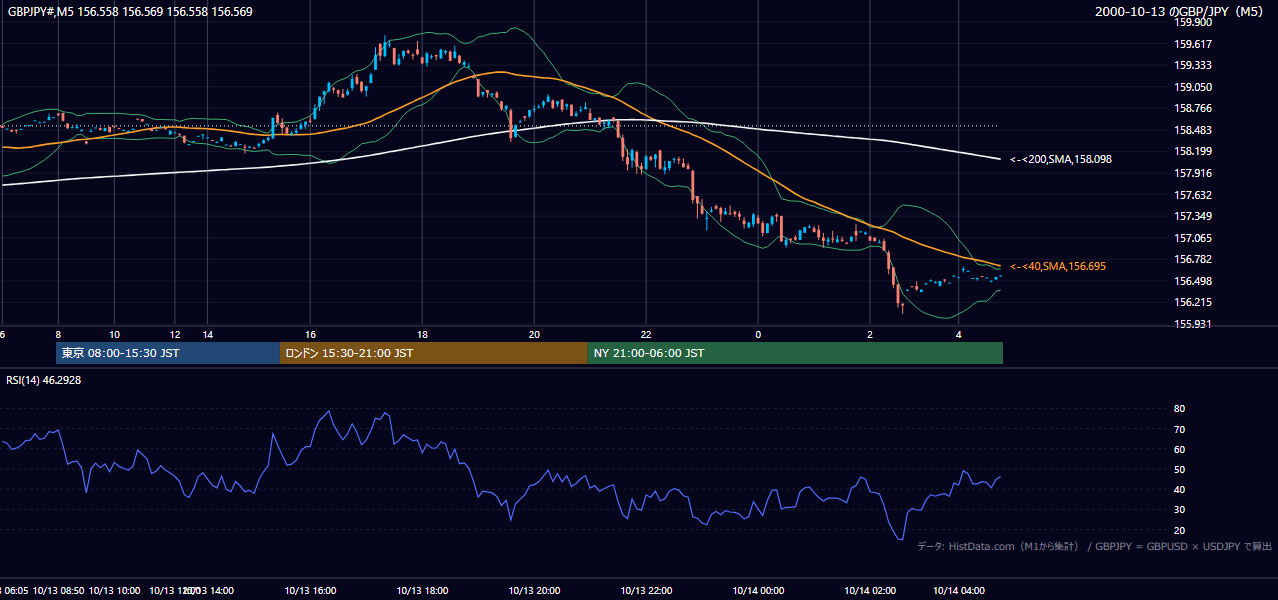Click the 40 SMA 156.695 indicator label
The width and height of the screenshot is (1278, 600).
click(1058, 266)
